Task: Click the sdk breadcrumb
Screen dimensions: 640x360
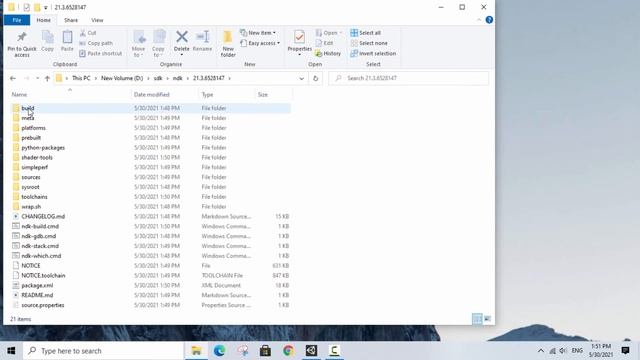Action: [158, 78]
